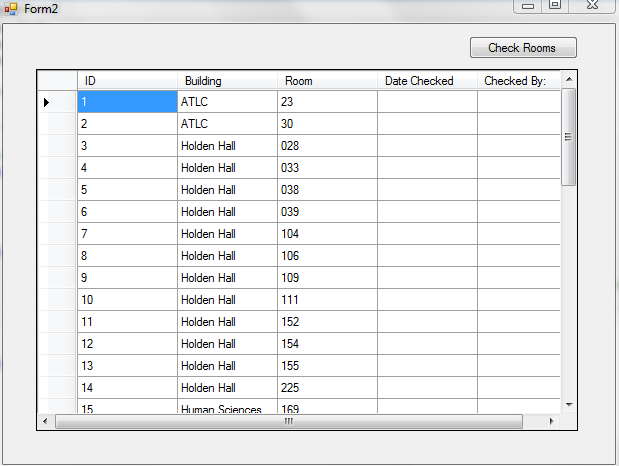The height and width of the screenshot is (466, 619).
Task: Click the vertical scrollbar up arrow
Action: 569,79
